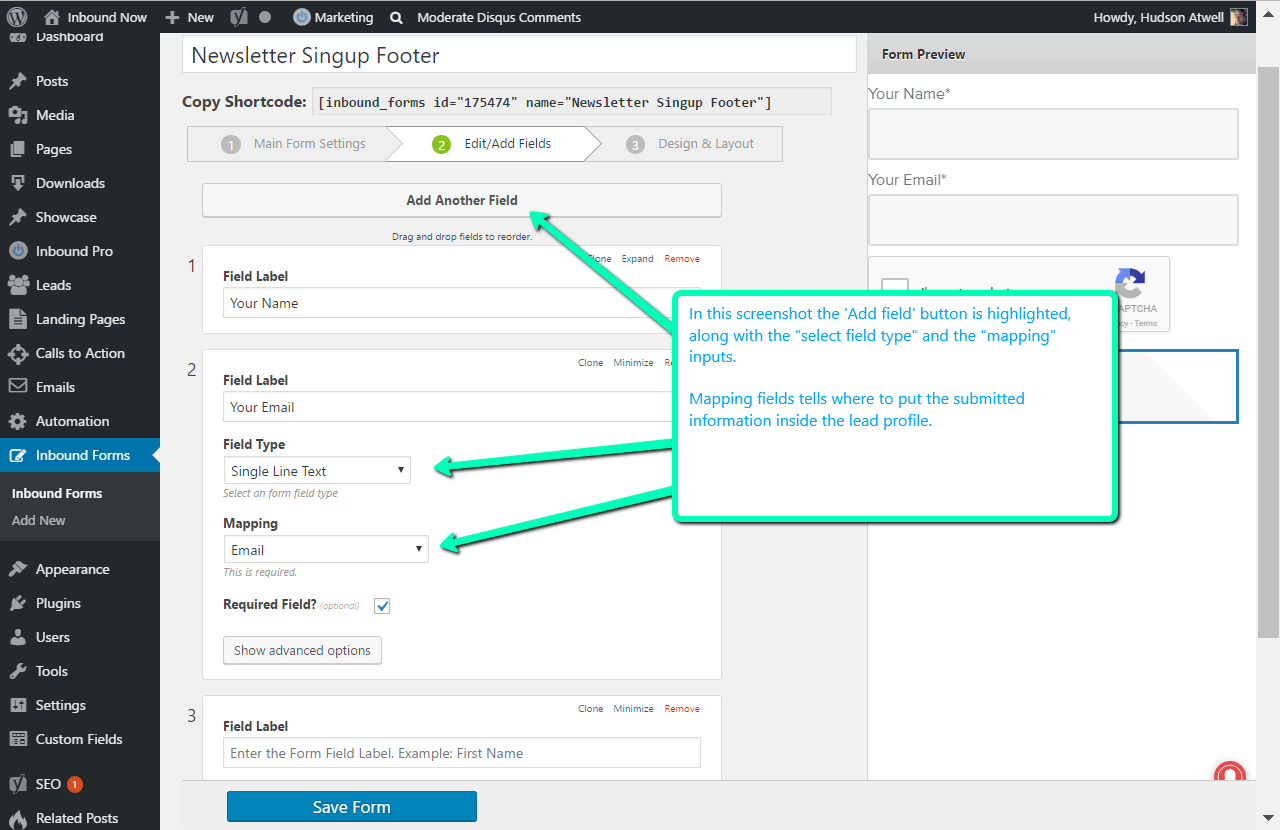This screenshot has width=1280, height=830.
Task: Click the Showcase pin icon in sidebar
Action: (18, 217)
